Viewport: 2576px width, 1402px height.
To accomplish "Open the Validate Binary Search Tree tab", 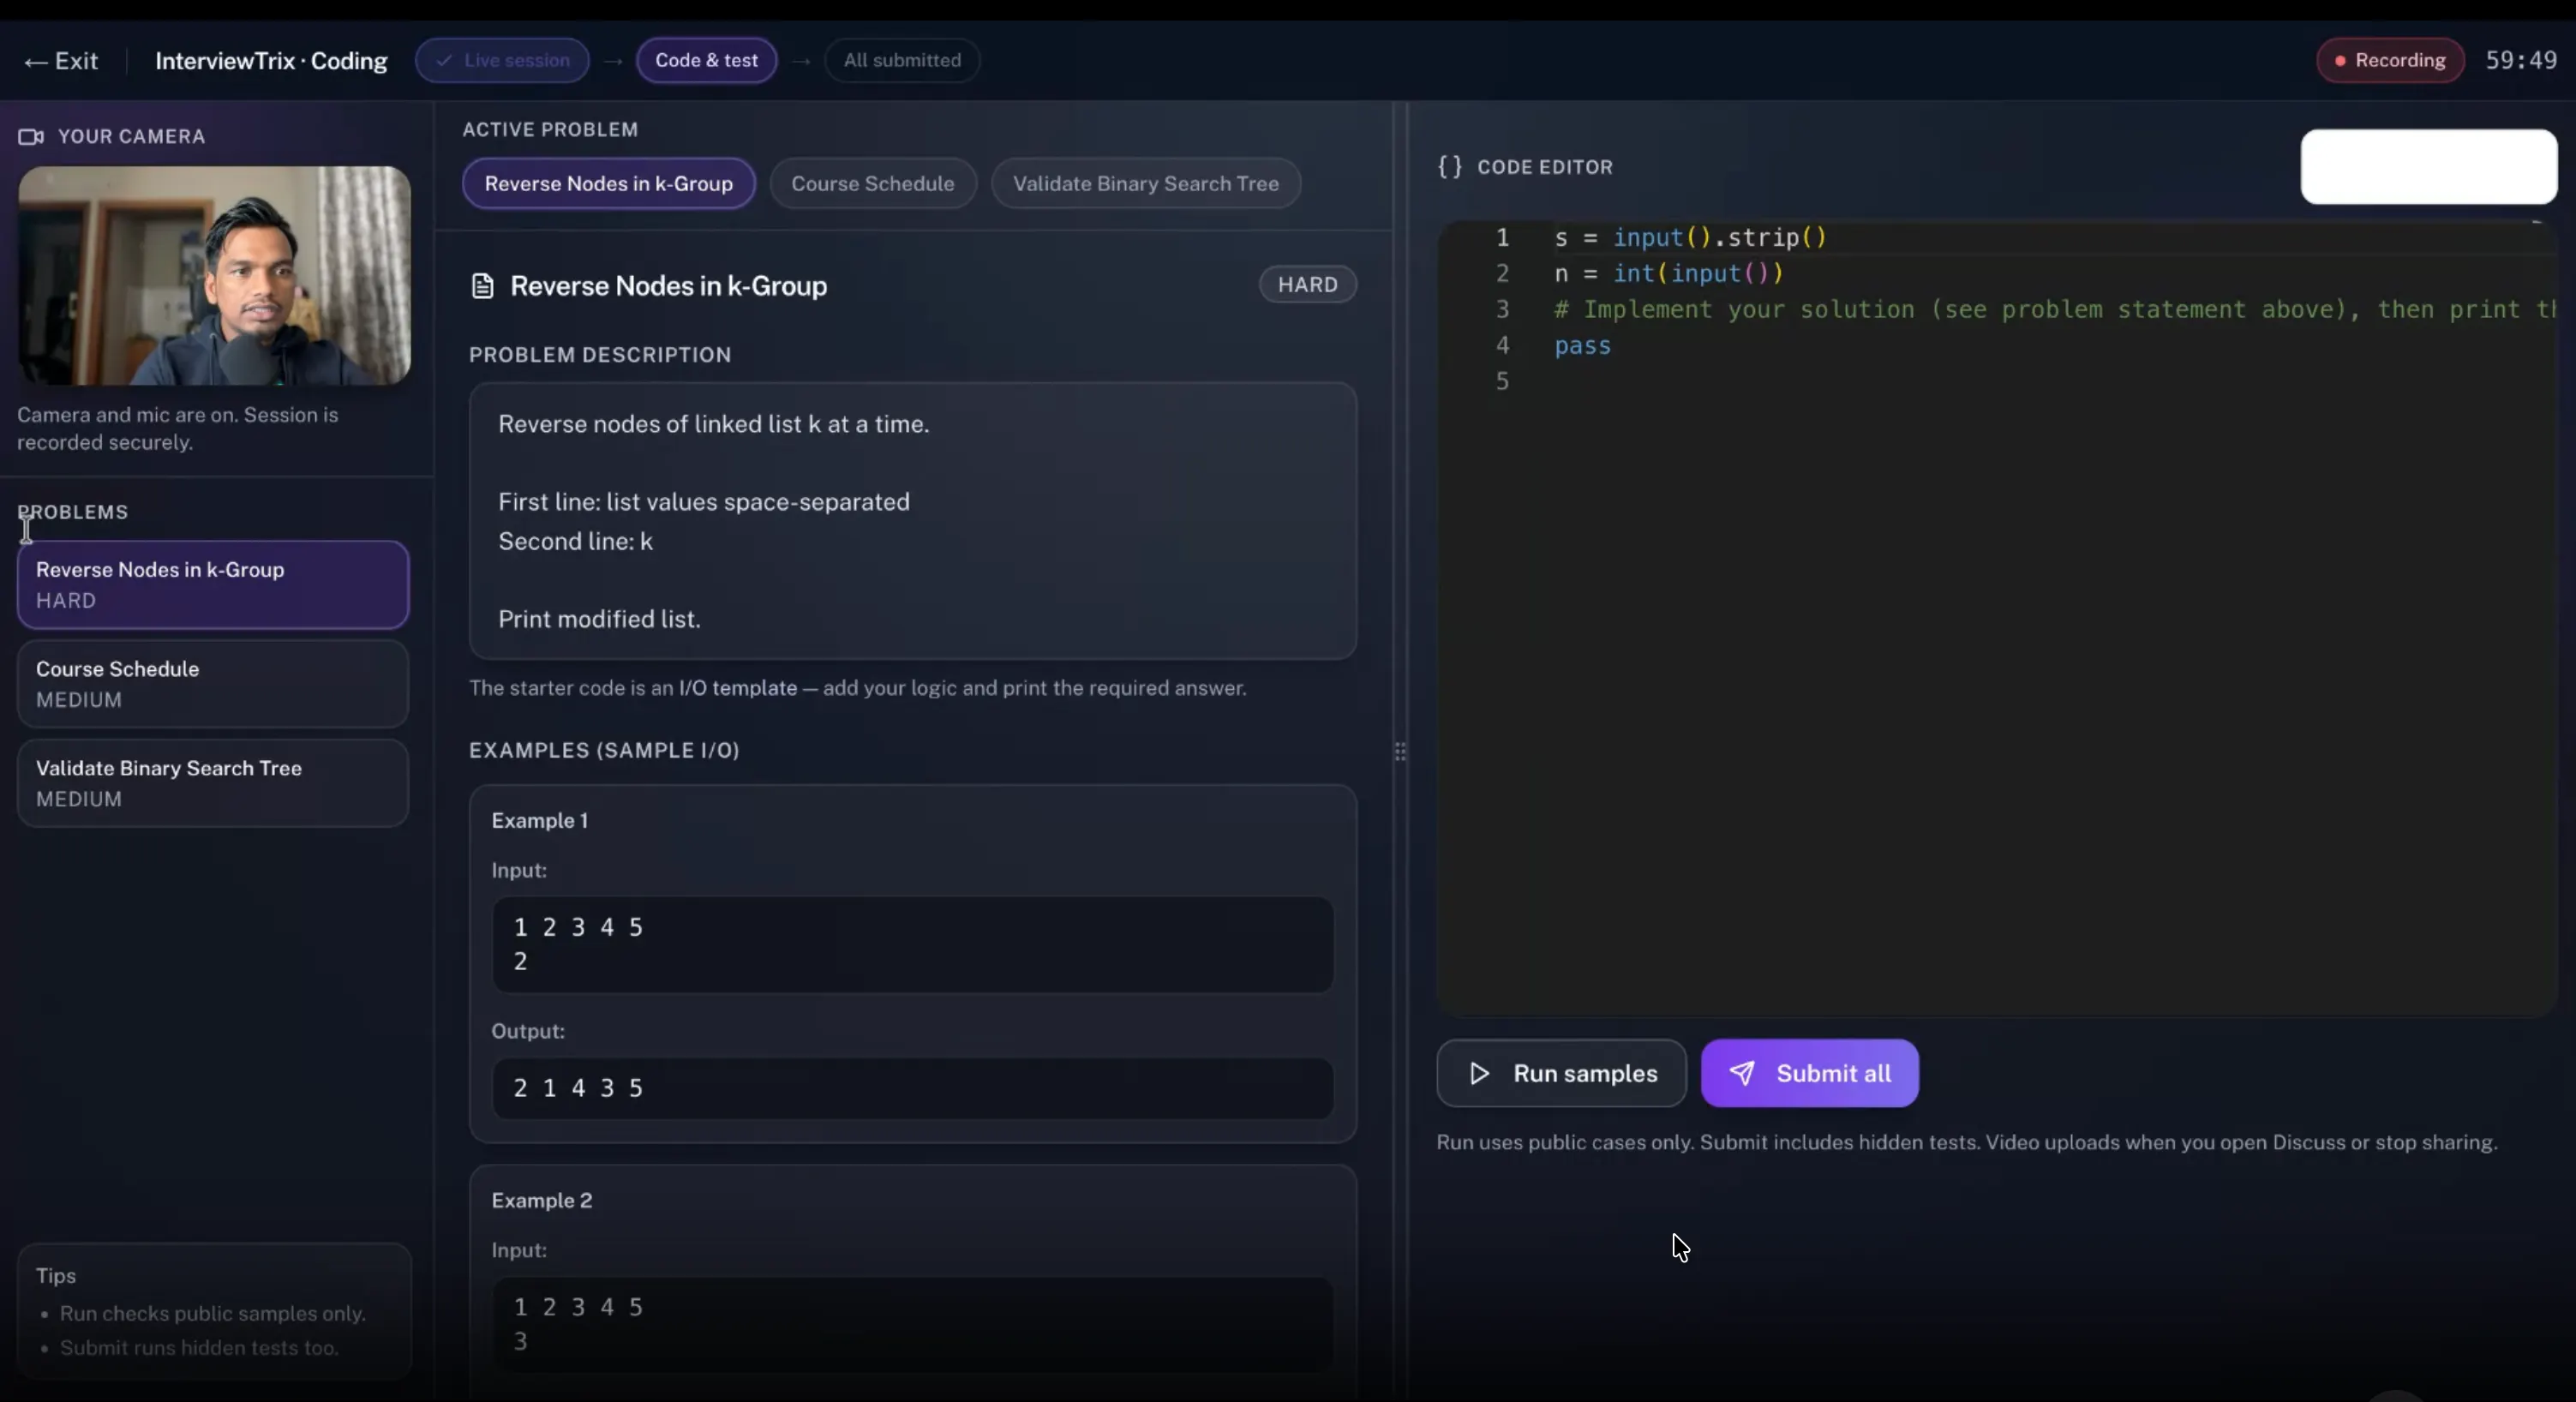I will click(1145, 184).
